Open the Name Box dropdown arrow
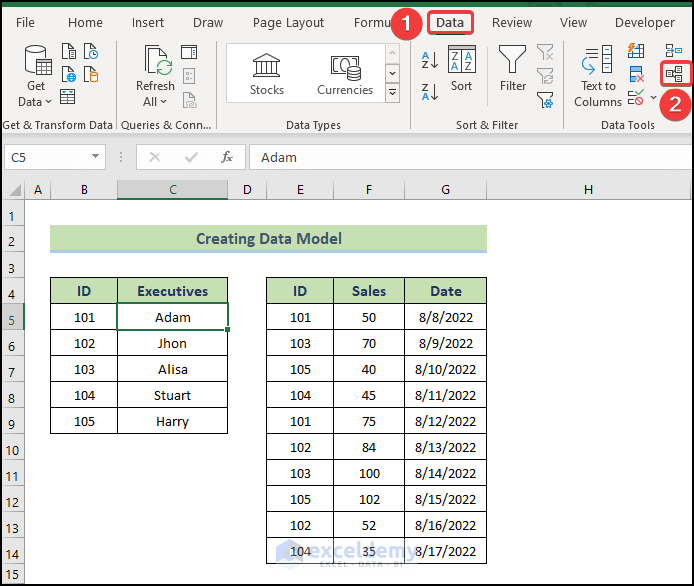 [x=96, y=157]
